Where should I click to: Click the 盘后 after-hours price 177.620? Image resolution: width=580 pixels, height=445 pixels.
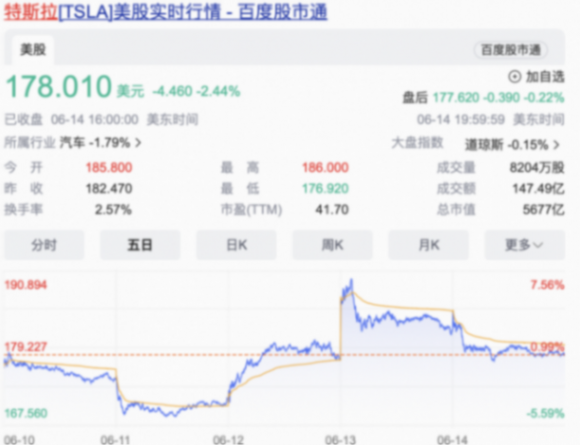click(456, 98)
